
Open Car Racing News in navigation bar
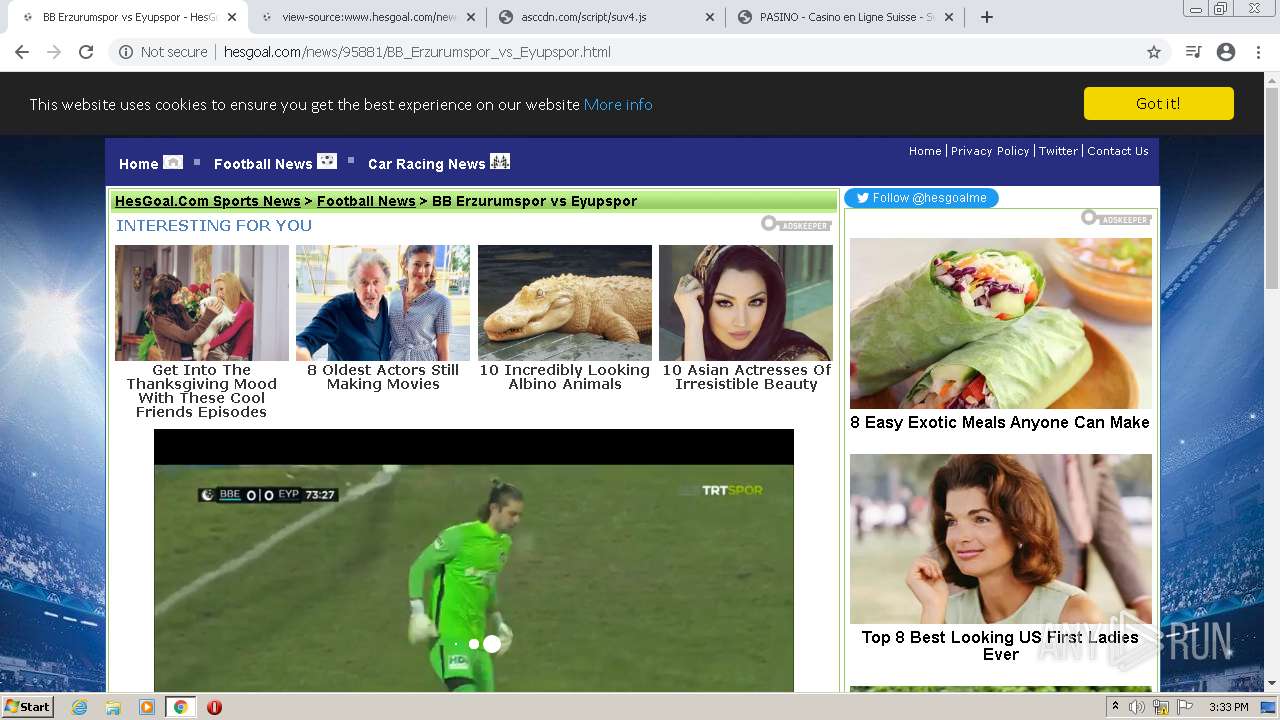pyautogui.click(x=427, y=164)
